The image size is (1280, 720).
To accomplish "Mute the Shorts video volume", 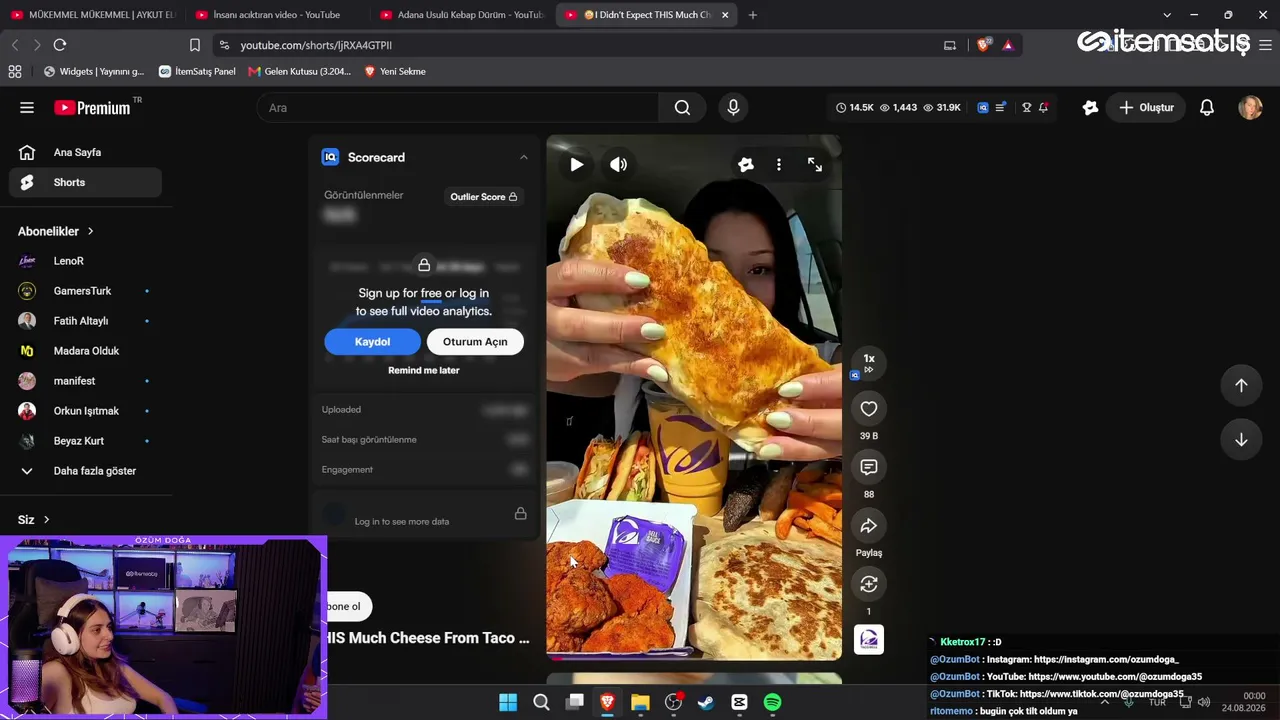I will 619,165.
